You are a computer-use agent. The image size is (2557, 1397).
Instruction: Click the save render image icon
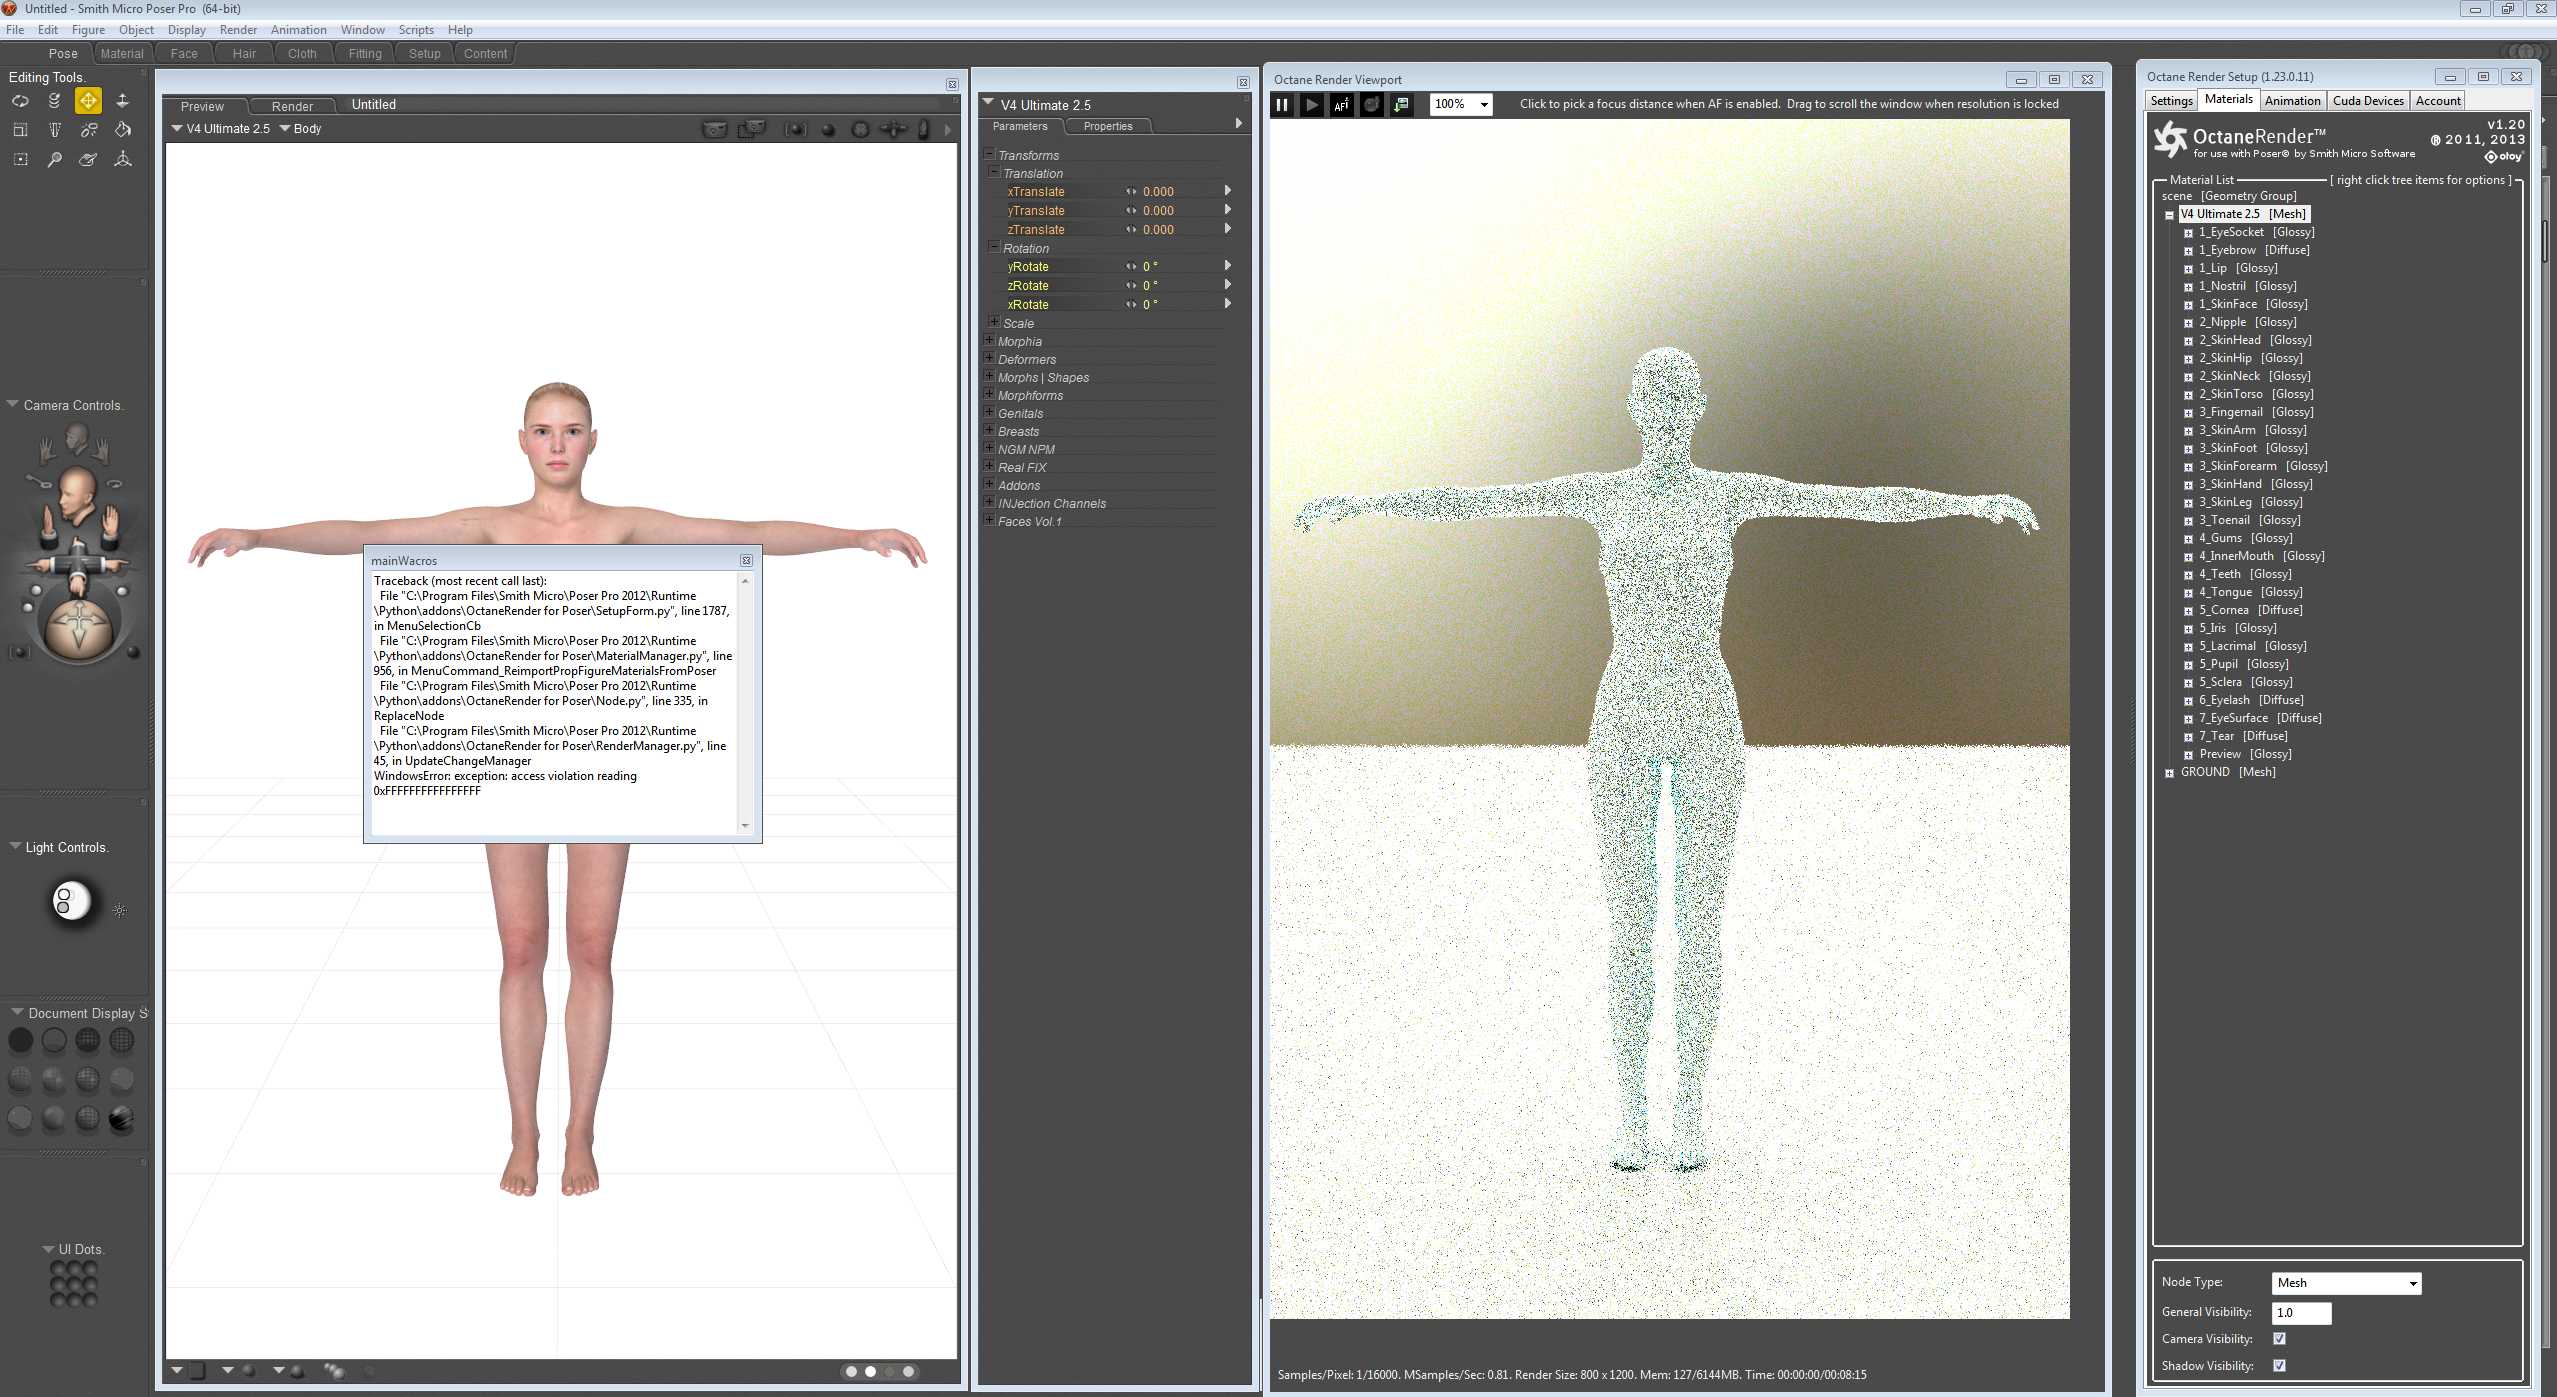(x=1401, y=104)
